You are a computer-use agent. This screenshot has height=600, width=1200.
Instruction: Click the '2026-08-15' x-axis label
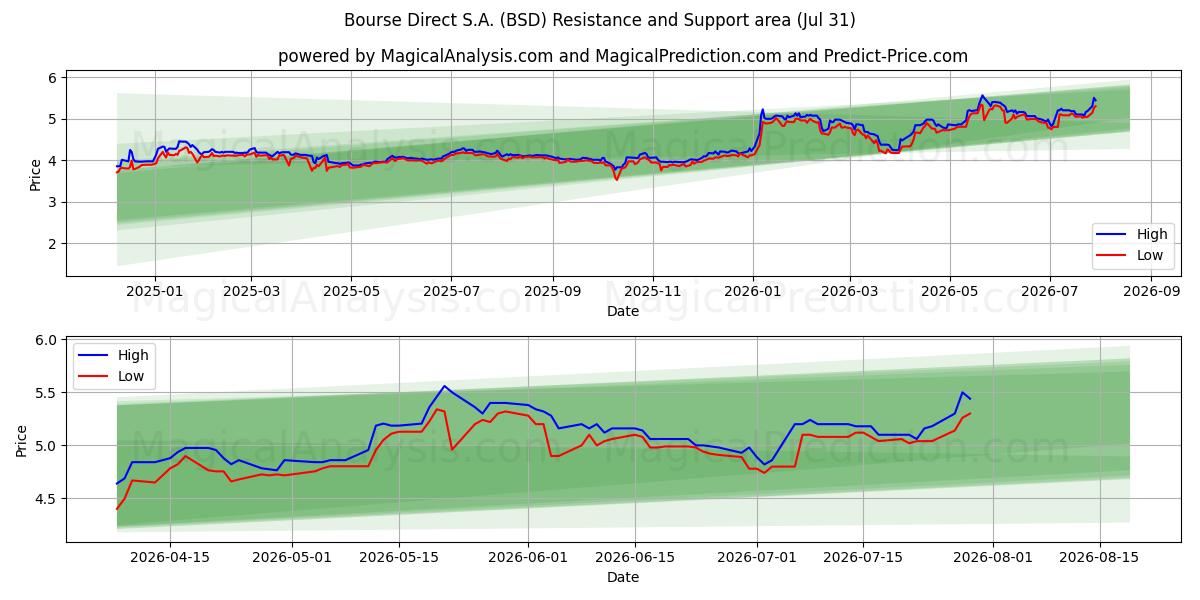point(1101,557)
